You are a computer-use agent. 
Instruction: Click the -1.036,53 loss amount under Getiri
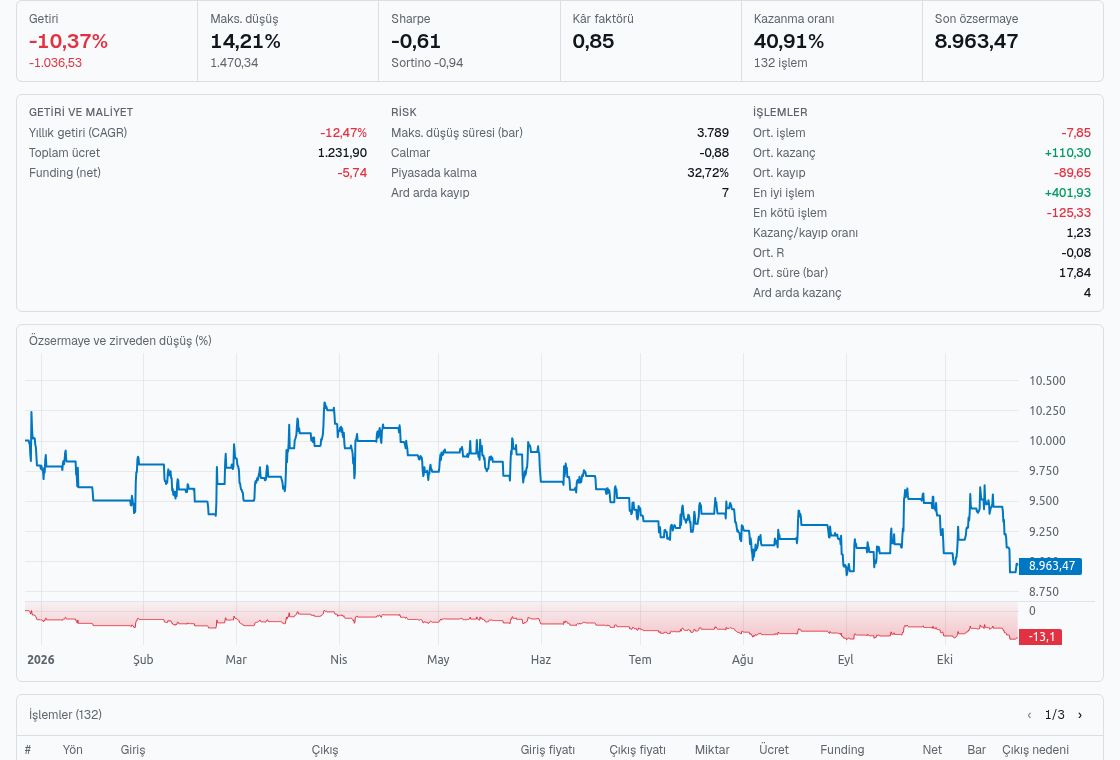pos(55,63)
